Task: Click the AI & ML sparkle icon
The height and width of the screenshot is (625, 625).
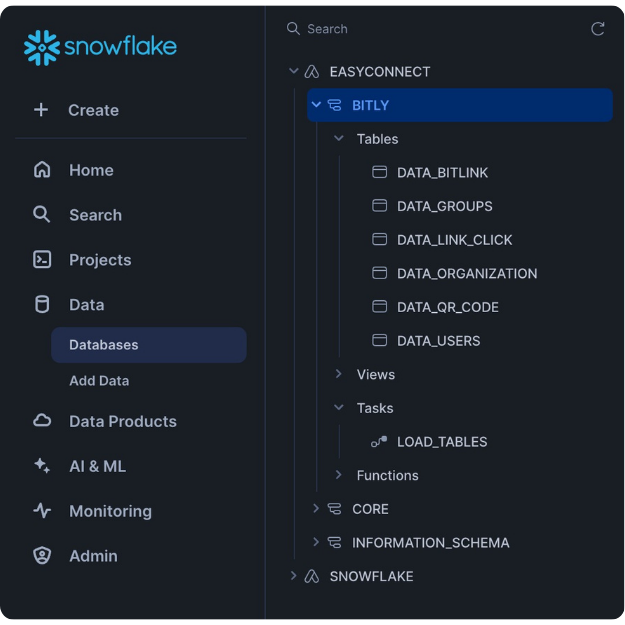Action: tap(42, 466)
